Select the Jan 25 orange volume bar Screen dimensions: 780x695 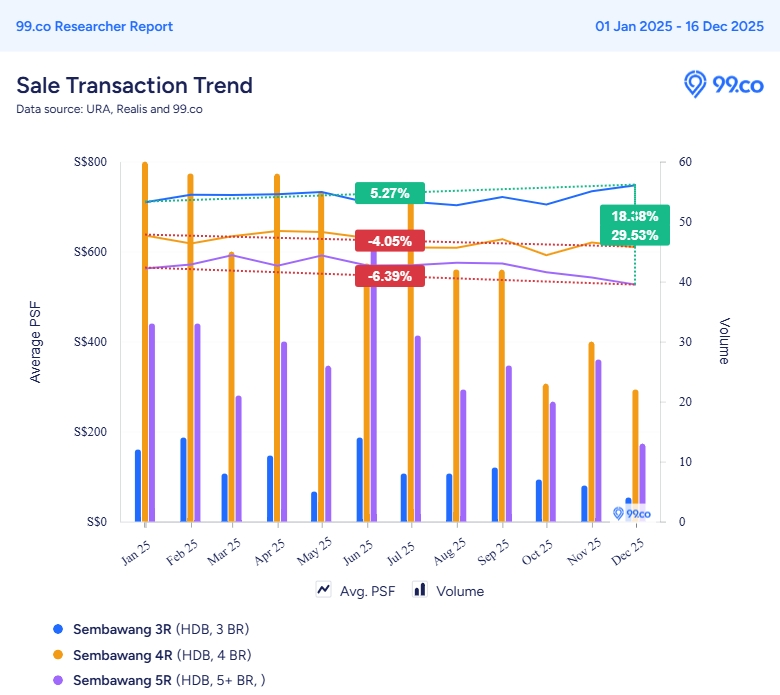pyautogui.click(x=145, y=341)
